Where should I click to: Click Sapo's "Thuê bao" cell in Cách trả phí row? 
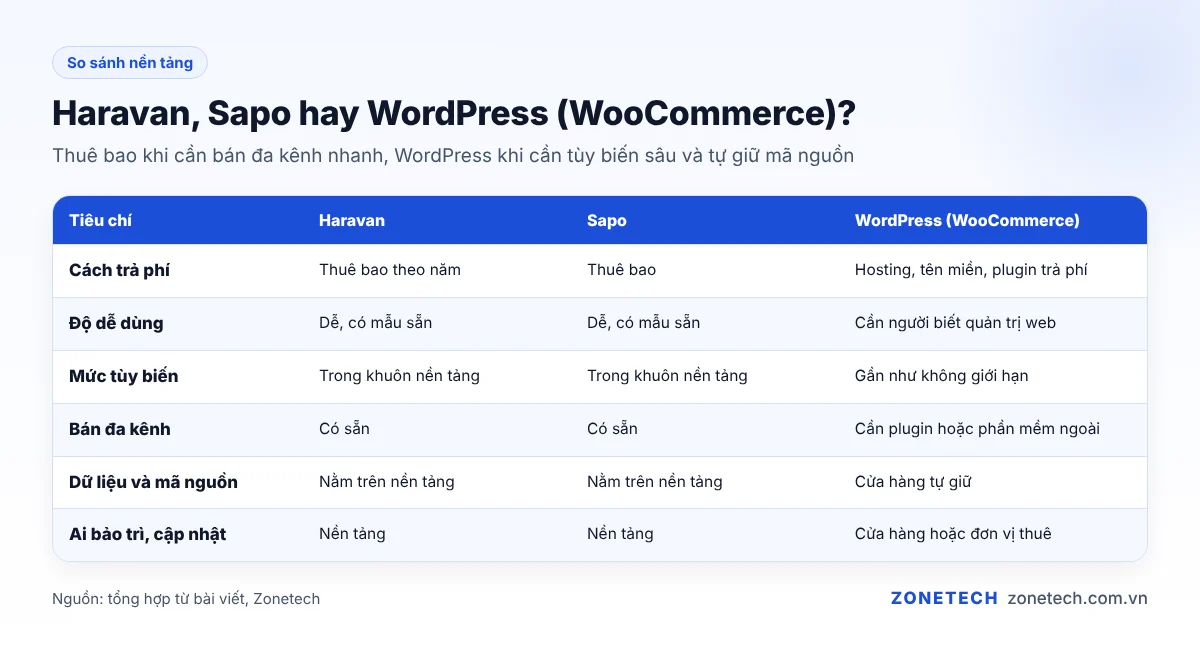pos(621,270)
